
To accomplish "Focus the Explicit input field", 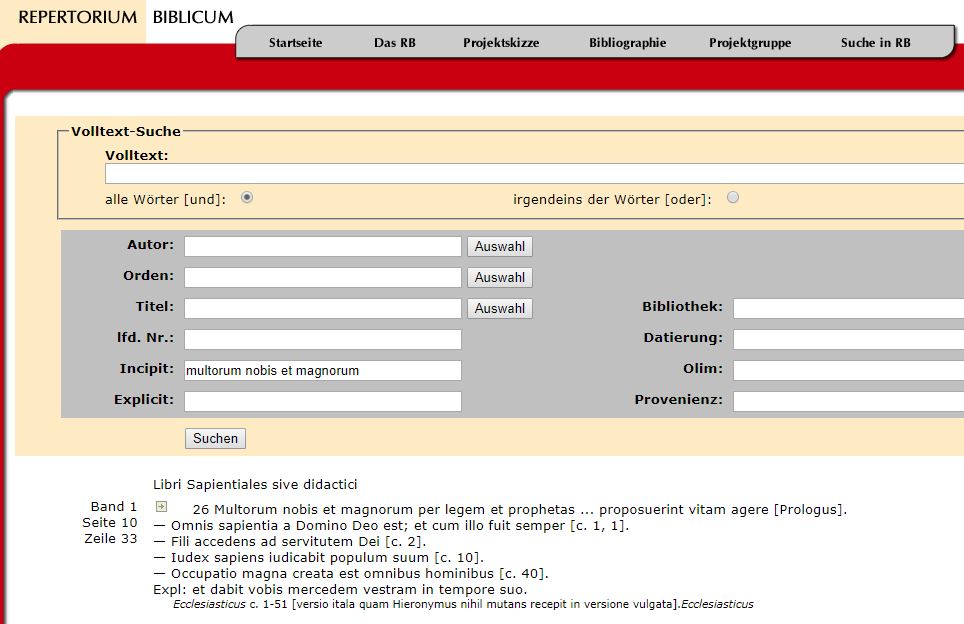I will [x=323, y=401].
